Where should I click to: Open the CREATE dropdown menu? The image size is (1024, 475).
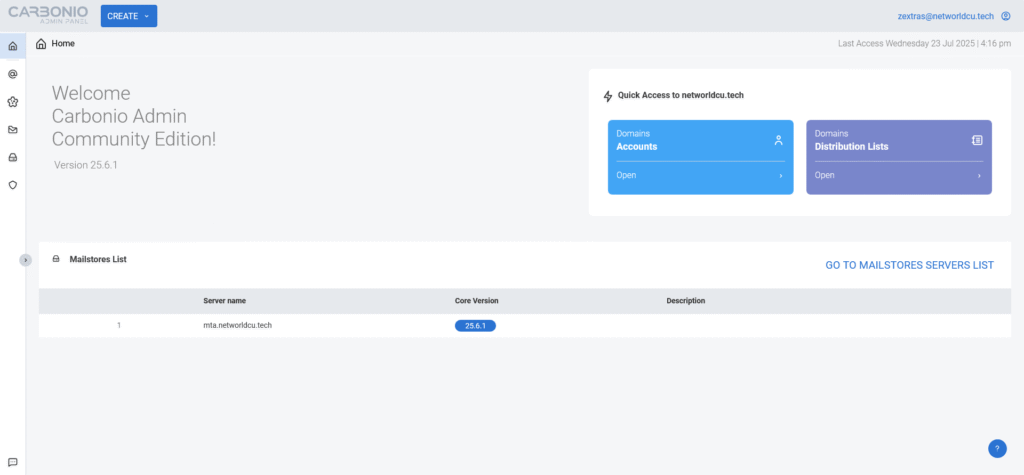coord(129,16)
